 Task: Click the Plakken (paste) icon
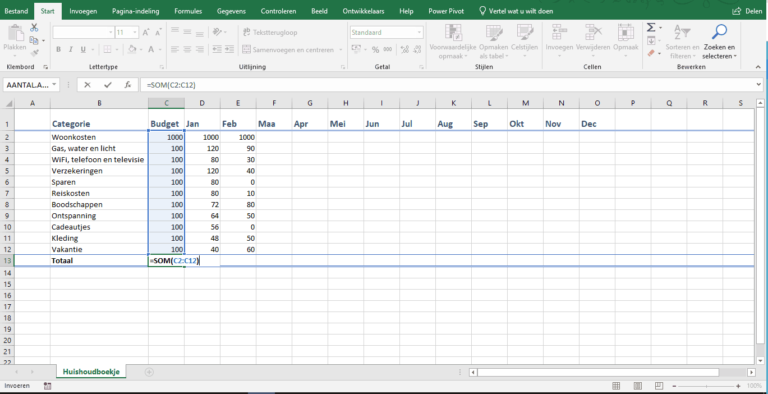[x=15, y=33]
